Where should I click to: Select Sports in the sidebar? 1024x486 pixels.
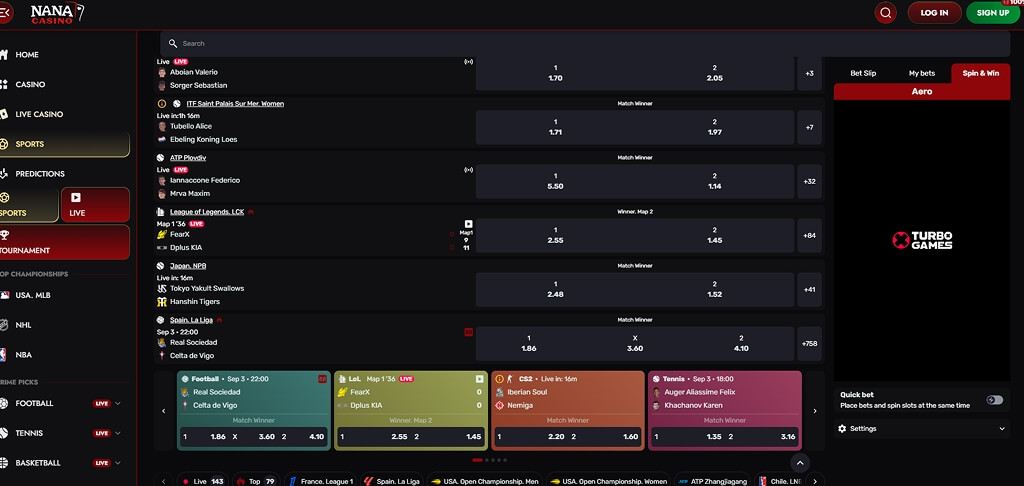65,144
